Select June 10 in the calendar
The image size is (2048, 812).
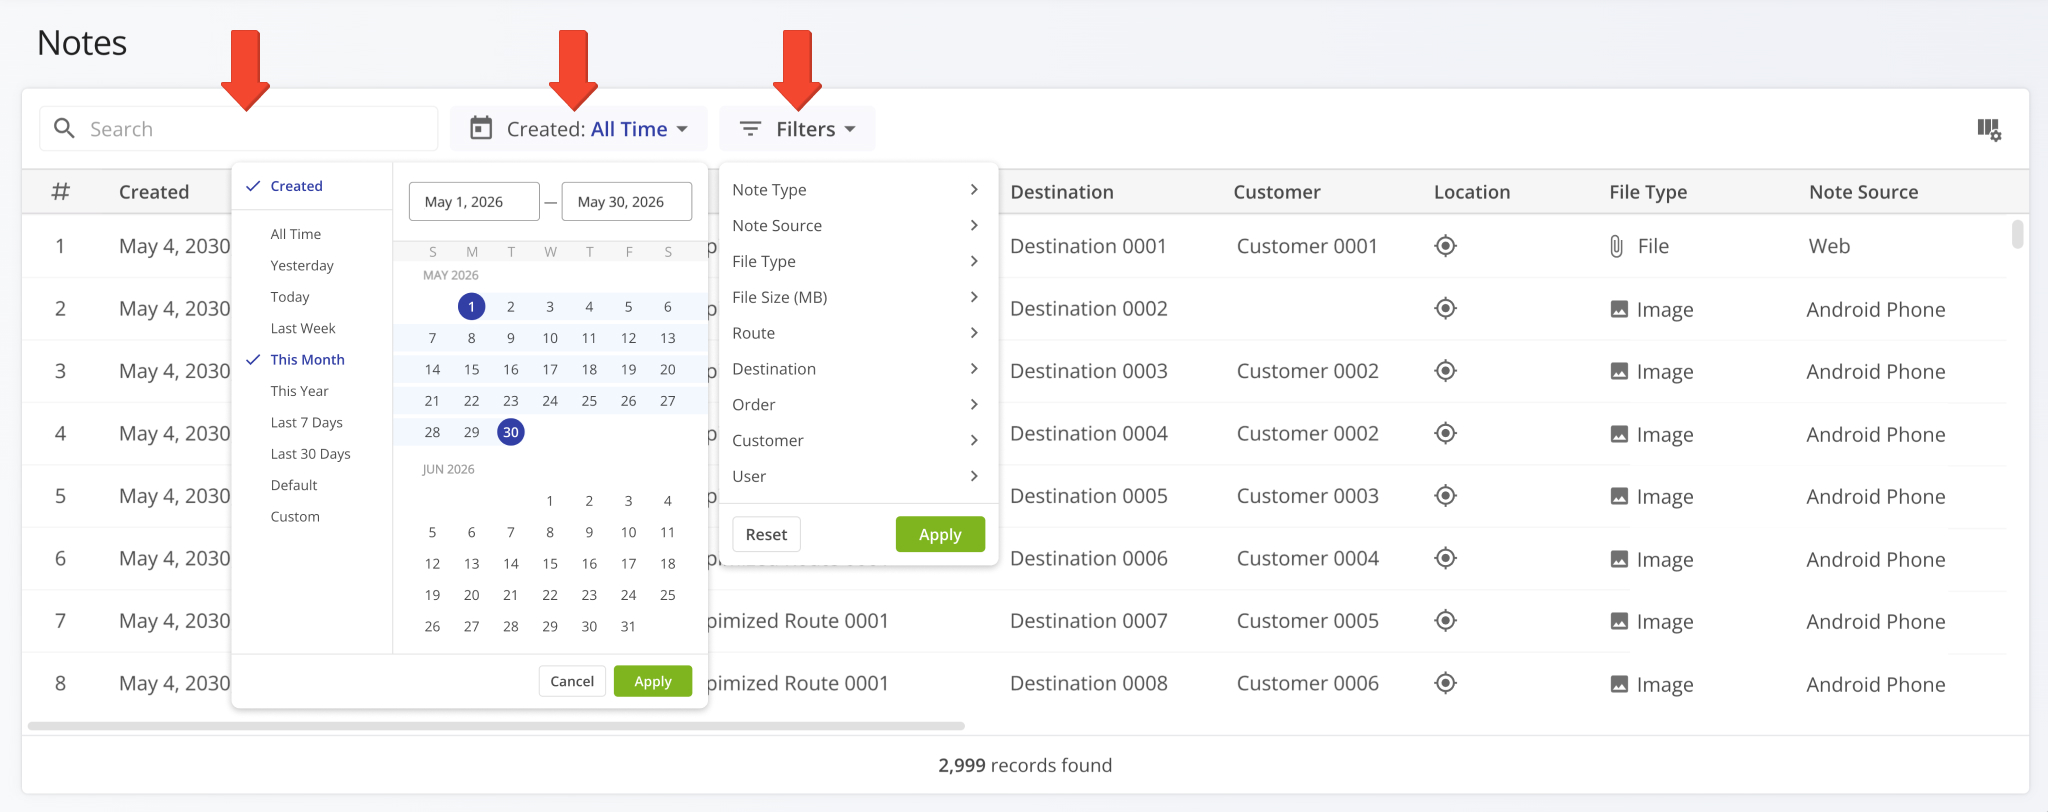(x=628, y=532)
